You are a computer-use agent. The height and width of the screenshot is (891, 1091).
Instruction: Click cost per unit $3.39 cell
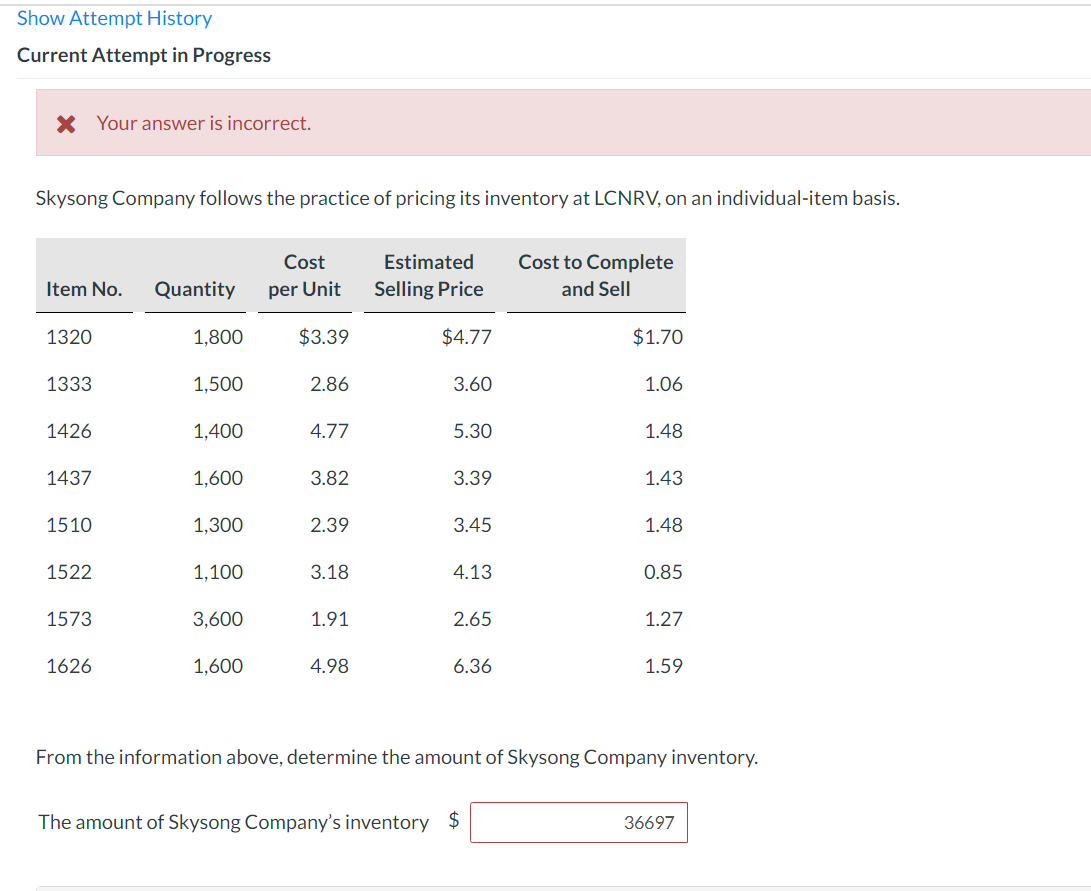[324, 337]
